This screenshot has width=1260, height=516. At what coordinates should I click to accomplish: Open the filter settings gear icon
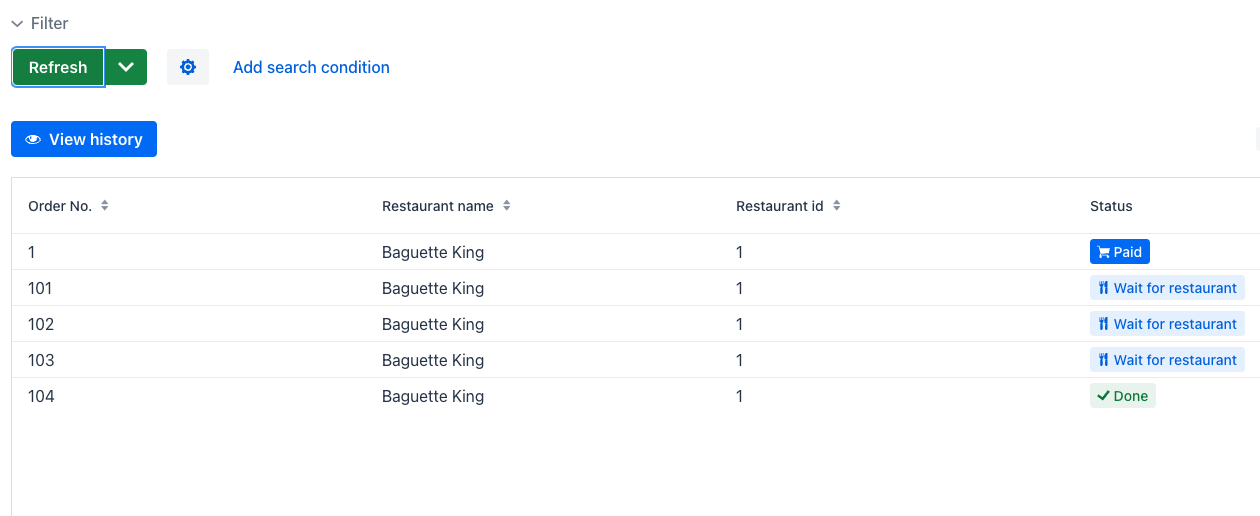click(188, 67)
